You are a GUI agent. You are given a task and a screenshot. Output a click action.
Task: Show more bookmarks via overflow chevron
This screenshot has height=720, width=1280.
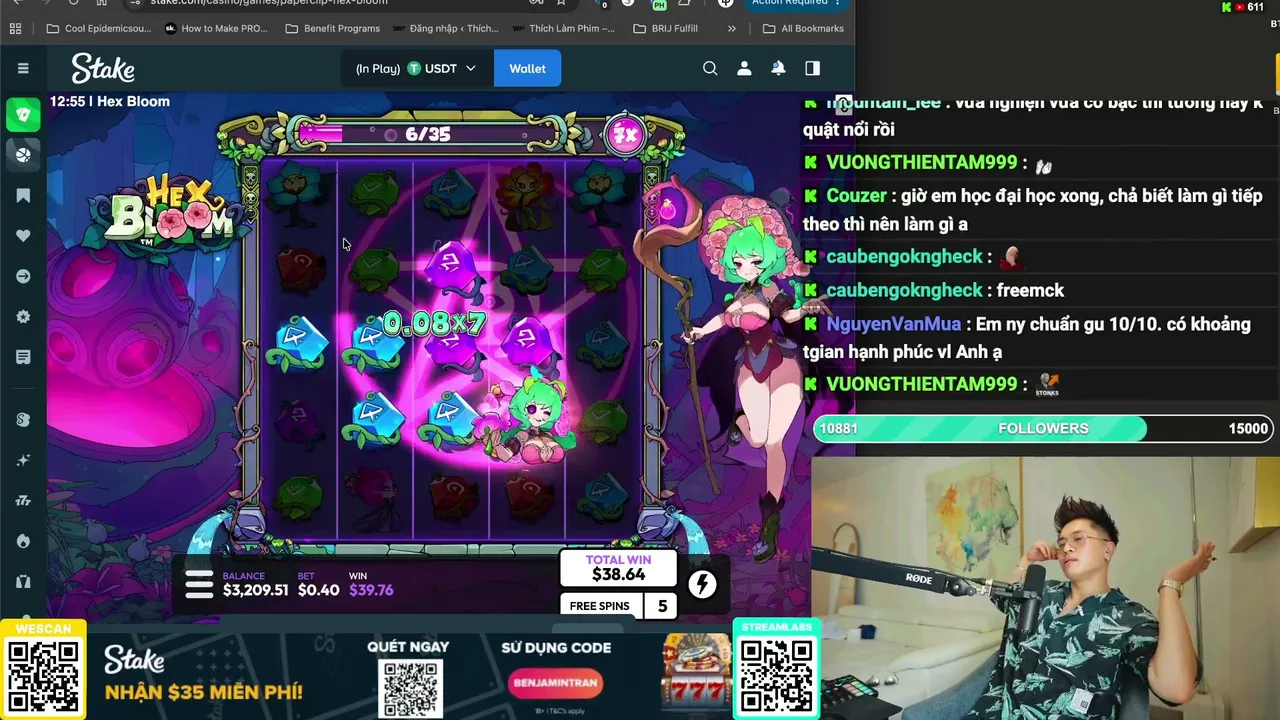732,29
